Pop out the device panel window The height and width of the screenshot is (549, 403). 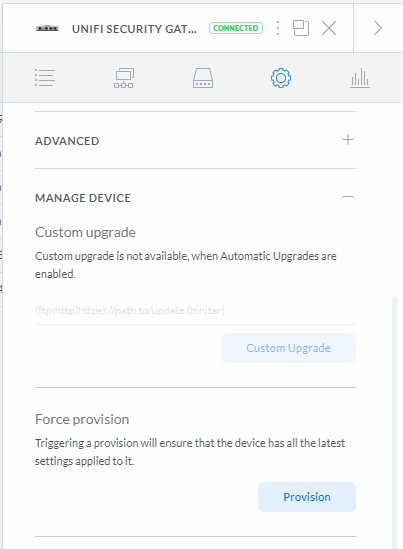(301, 28)
